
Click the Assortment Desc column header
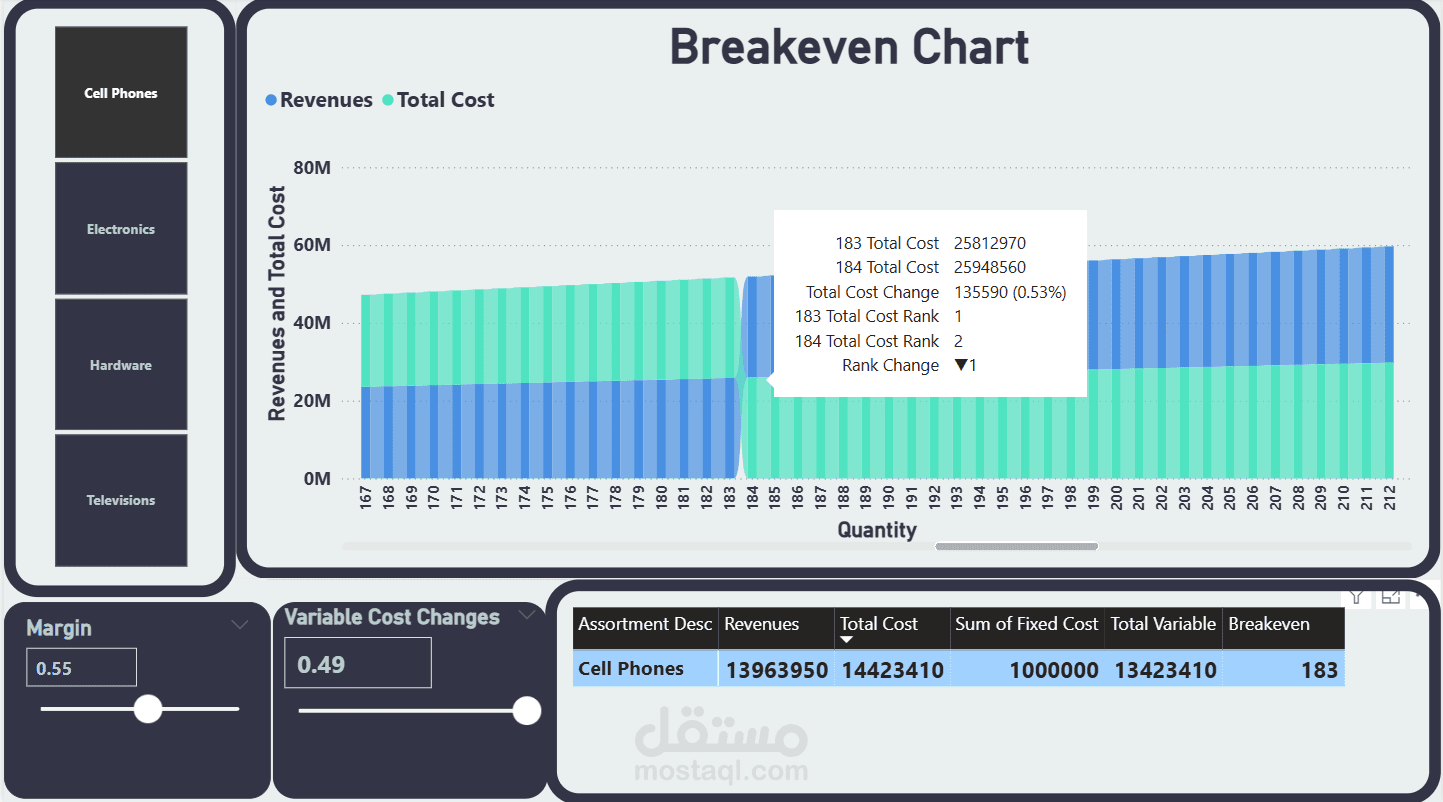click(x=645, y=624)
